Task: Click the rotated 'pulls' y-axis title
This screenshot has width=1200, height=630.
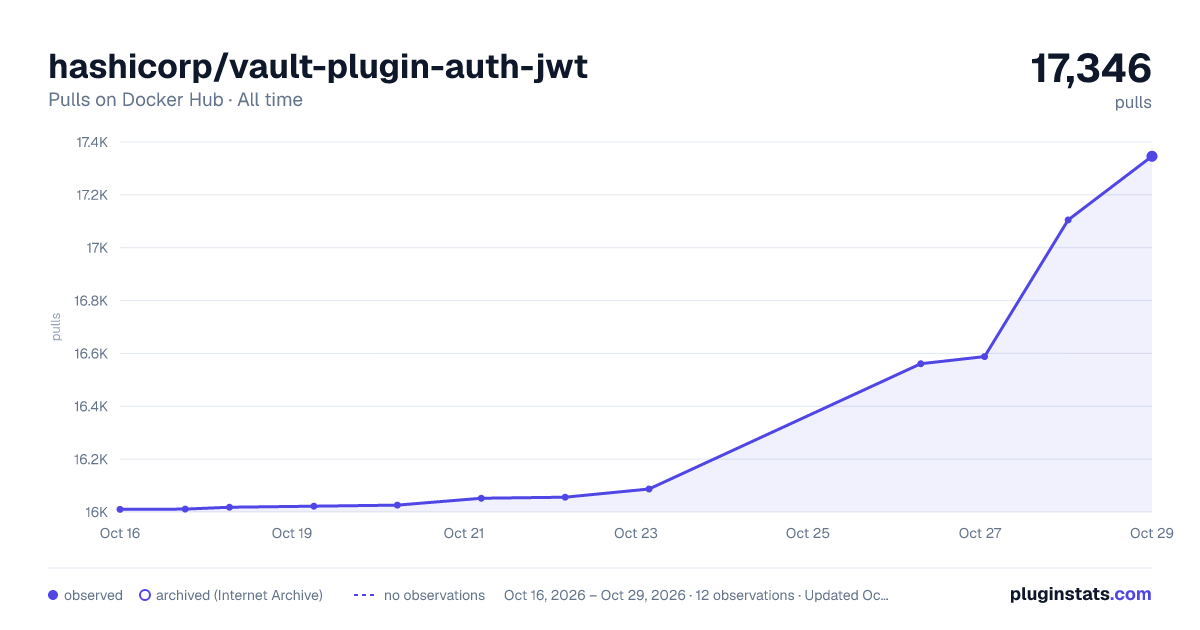Action: coord(56,326)
